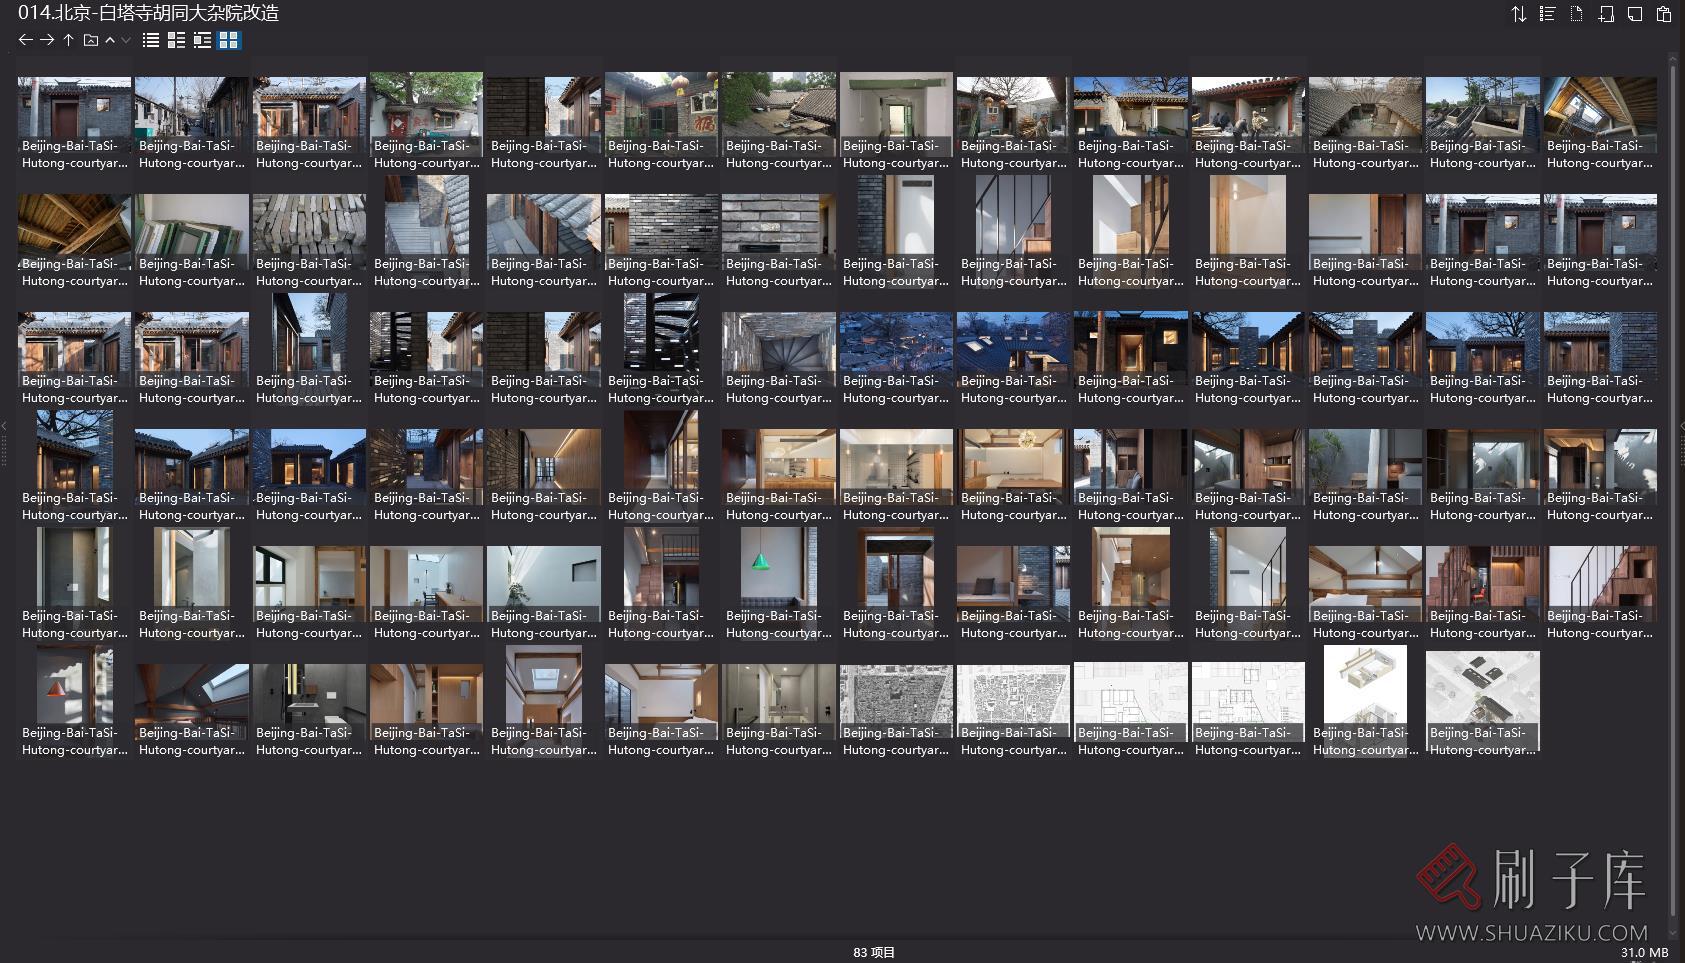Image resolution: width=1685 pixels, height=963 pixels.
Task: Select the large thumbnails grid view
Action: 229,40
